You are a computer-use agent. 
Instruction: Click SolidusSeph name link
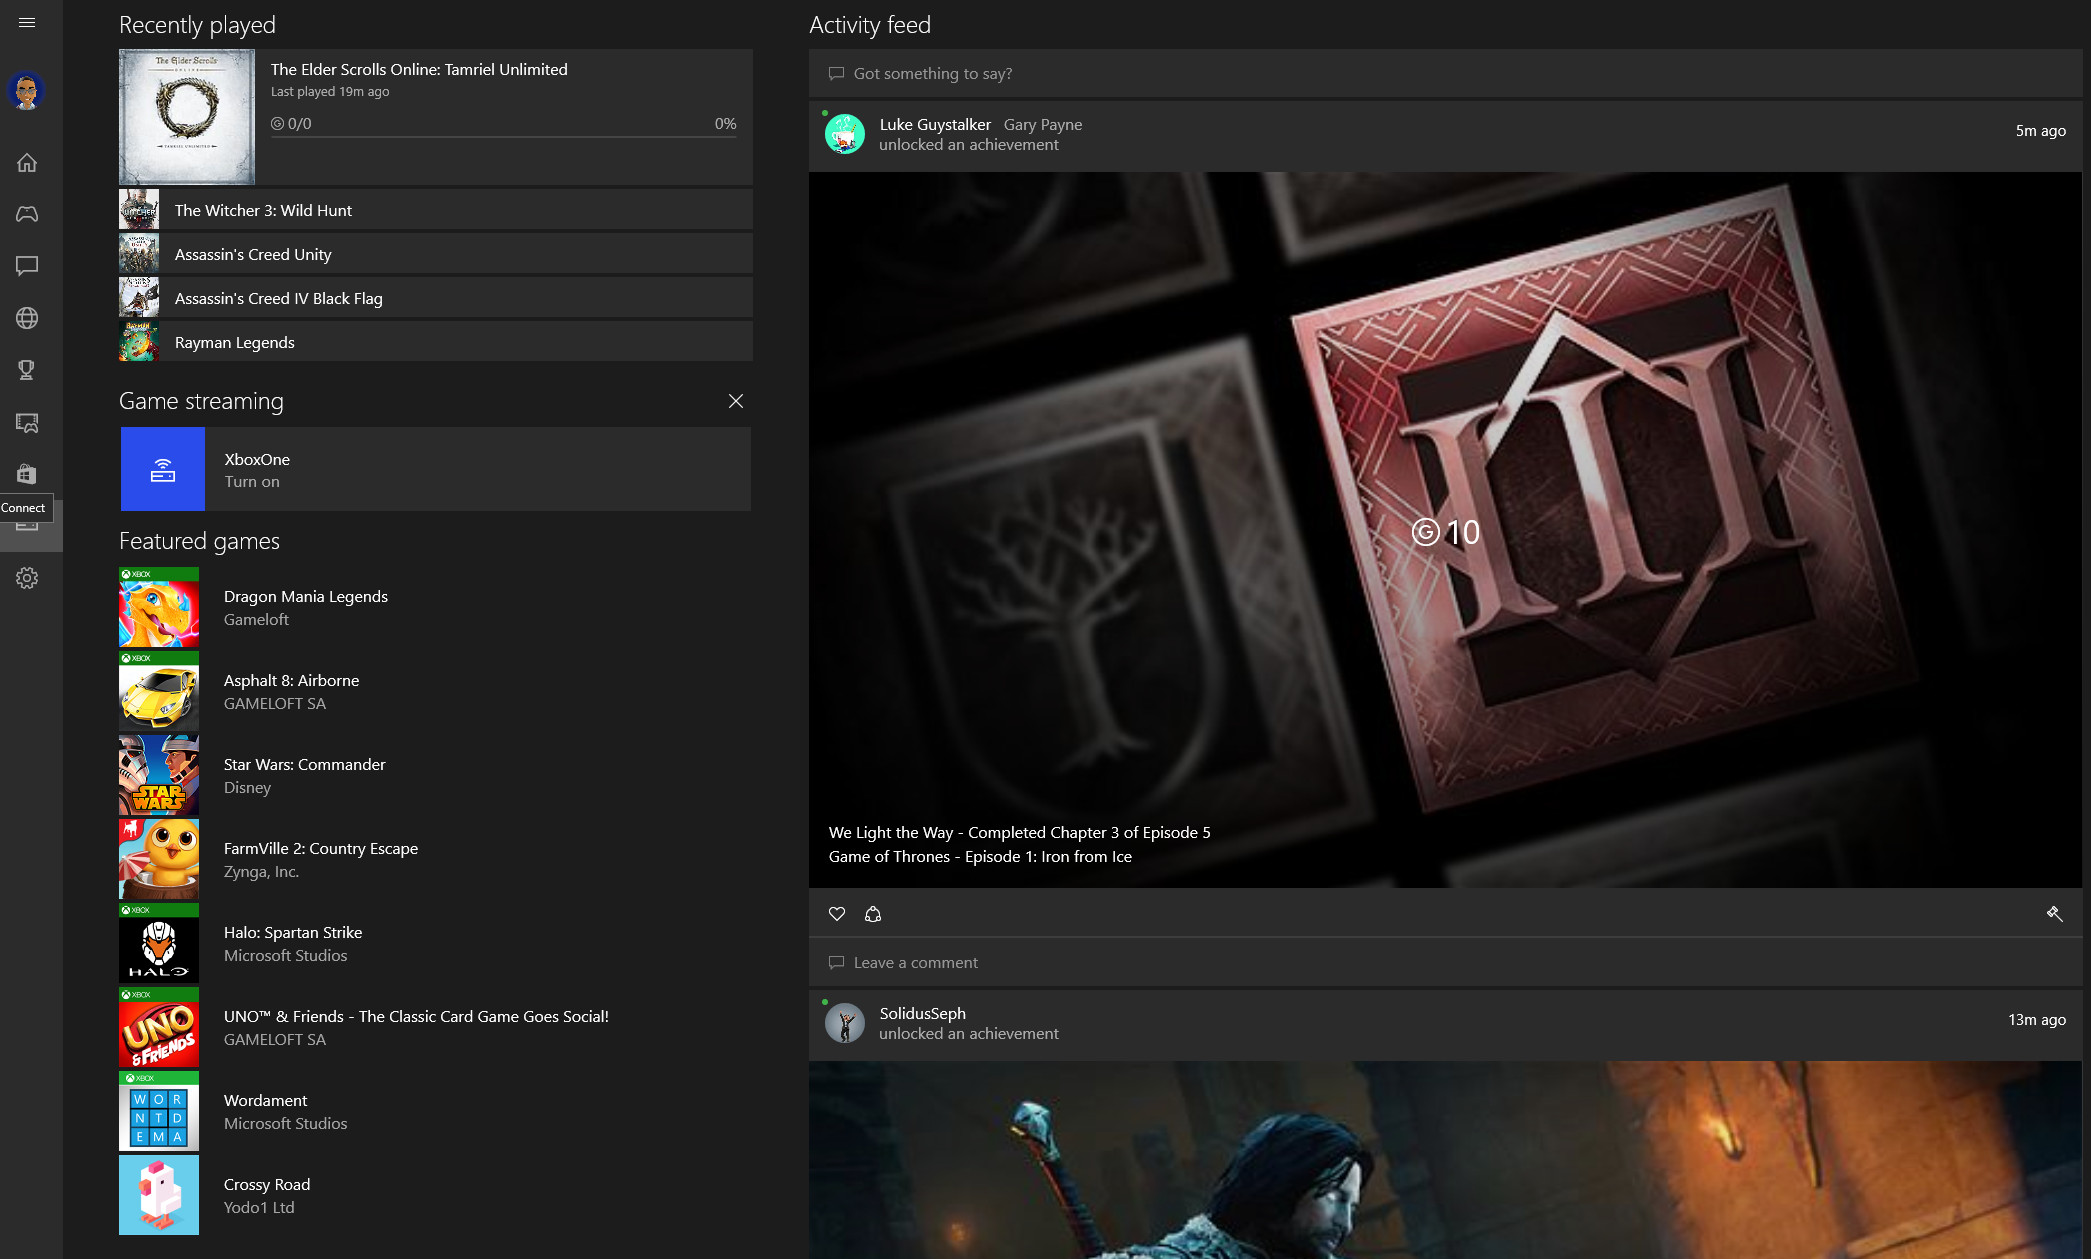tap(922, 1013)
